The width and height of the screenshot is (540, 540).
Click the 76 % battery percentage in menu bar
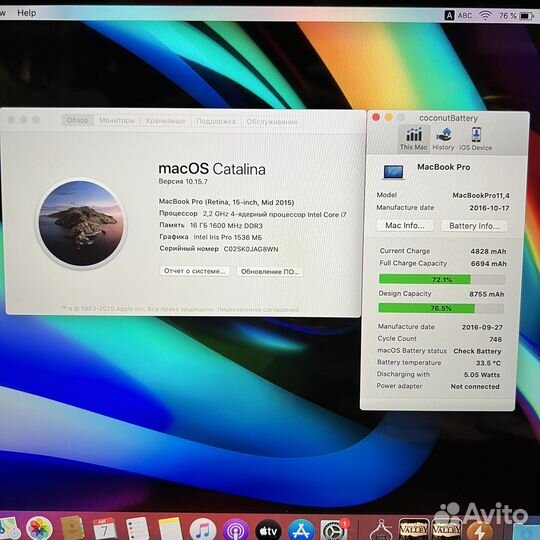pyautogui.click(x=508, y=16)
